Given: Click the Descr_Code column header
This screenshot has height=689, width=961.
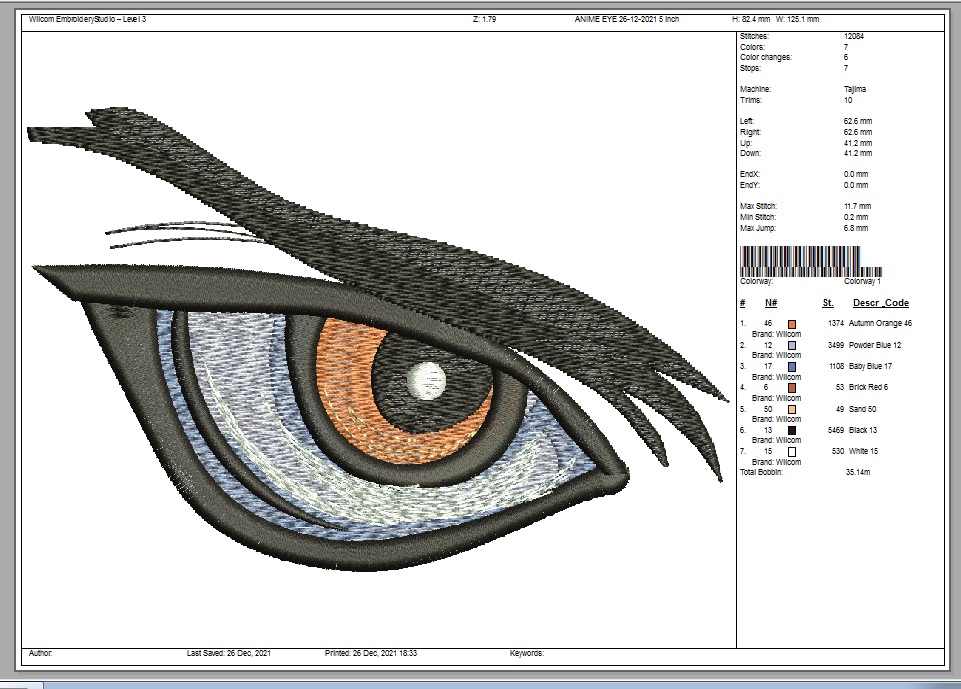Looking at the screenshot, I should click(880, 303).
